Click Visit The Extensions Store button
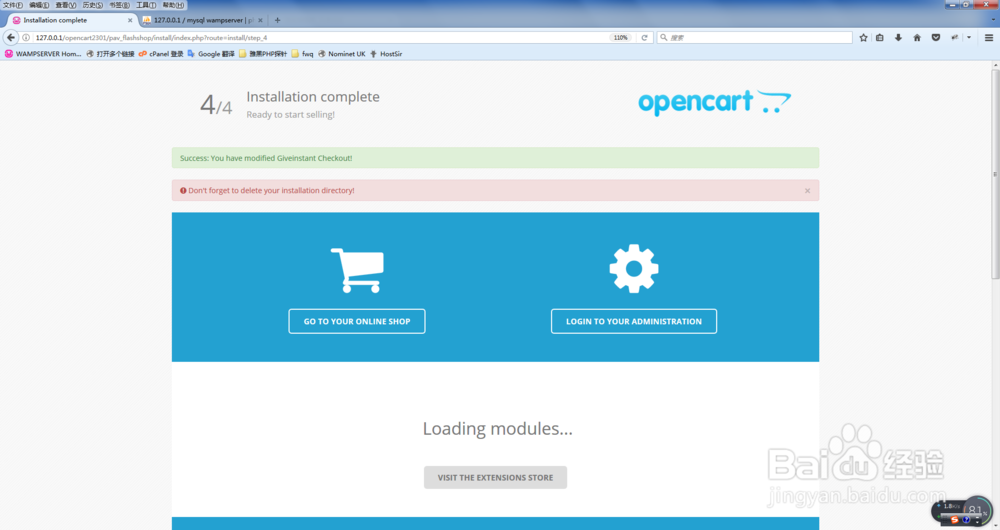The image size is (1000, 530). (496, 478)
